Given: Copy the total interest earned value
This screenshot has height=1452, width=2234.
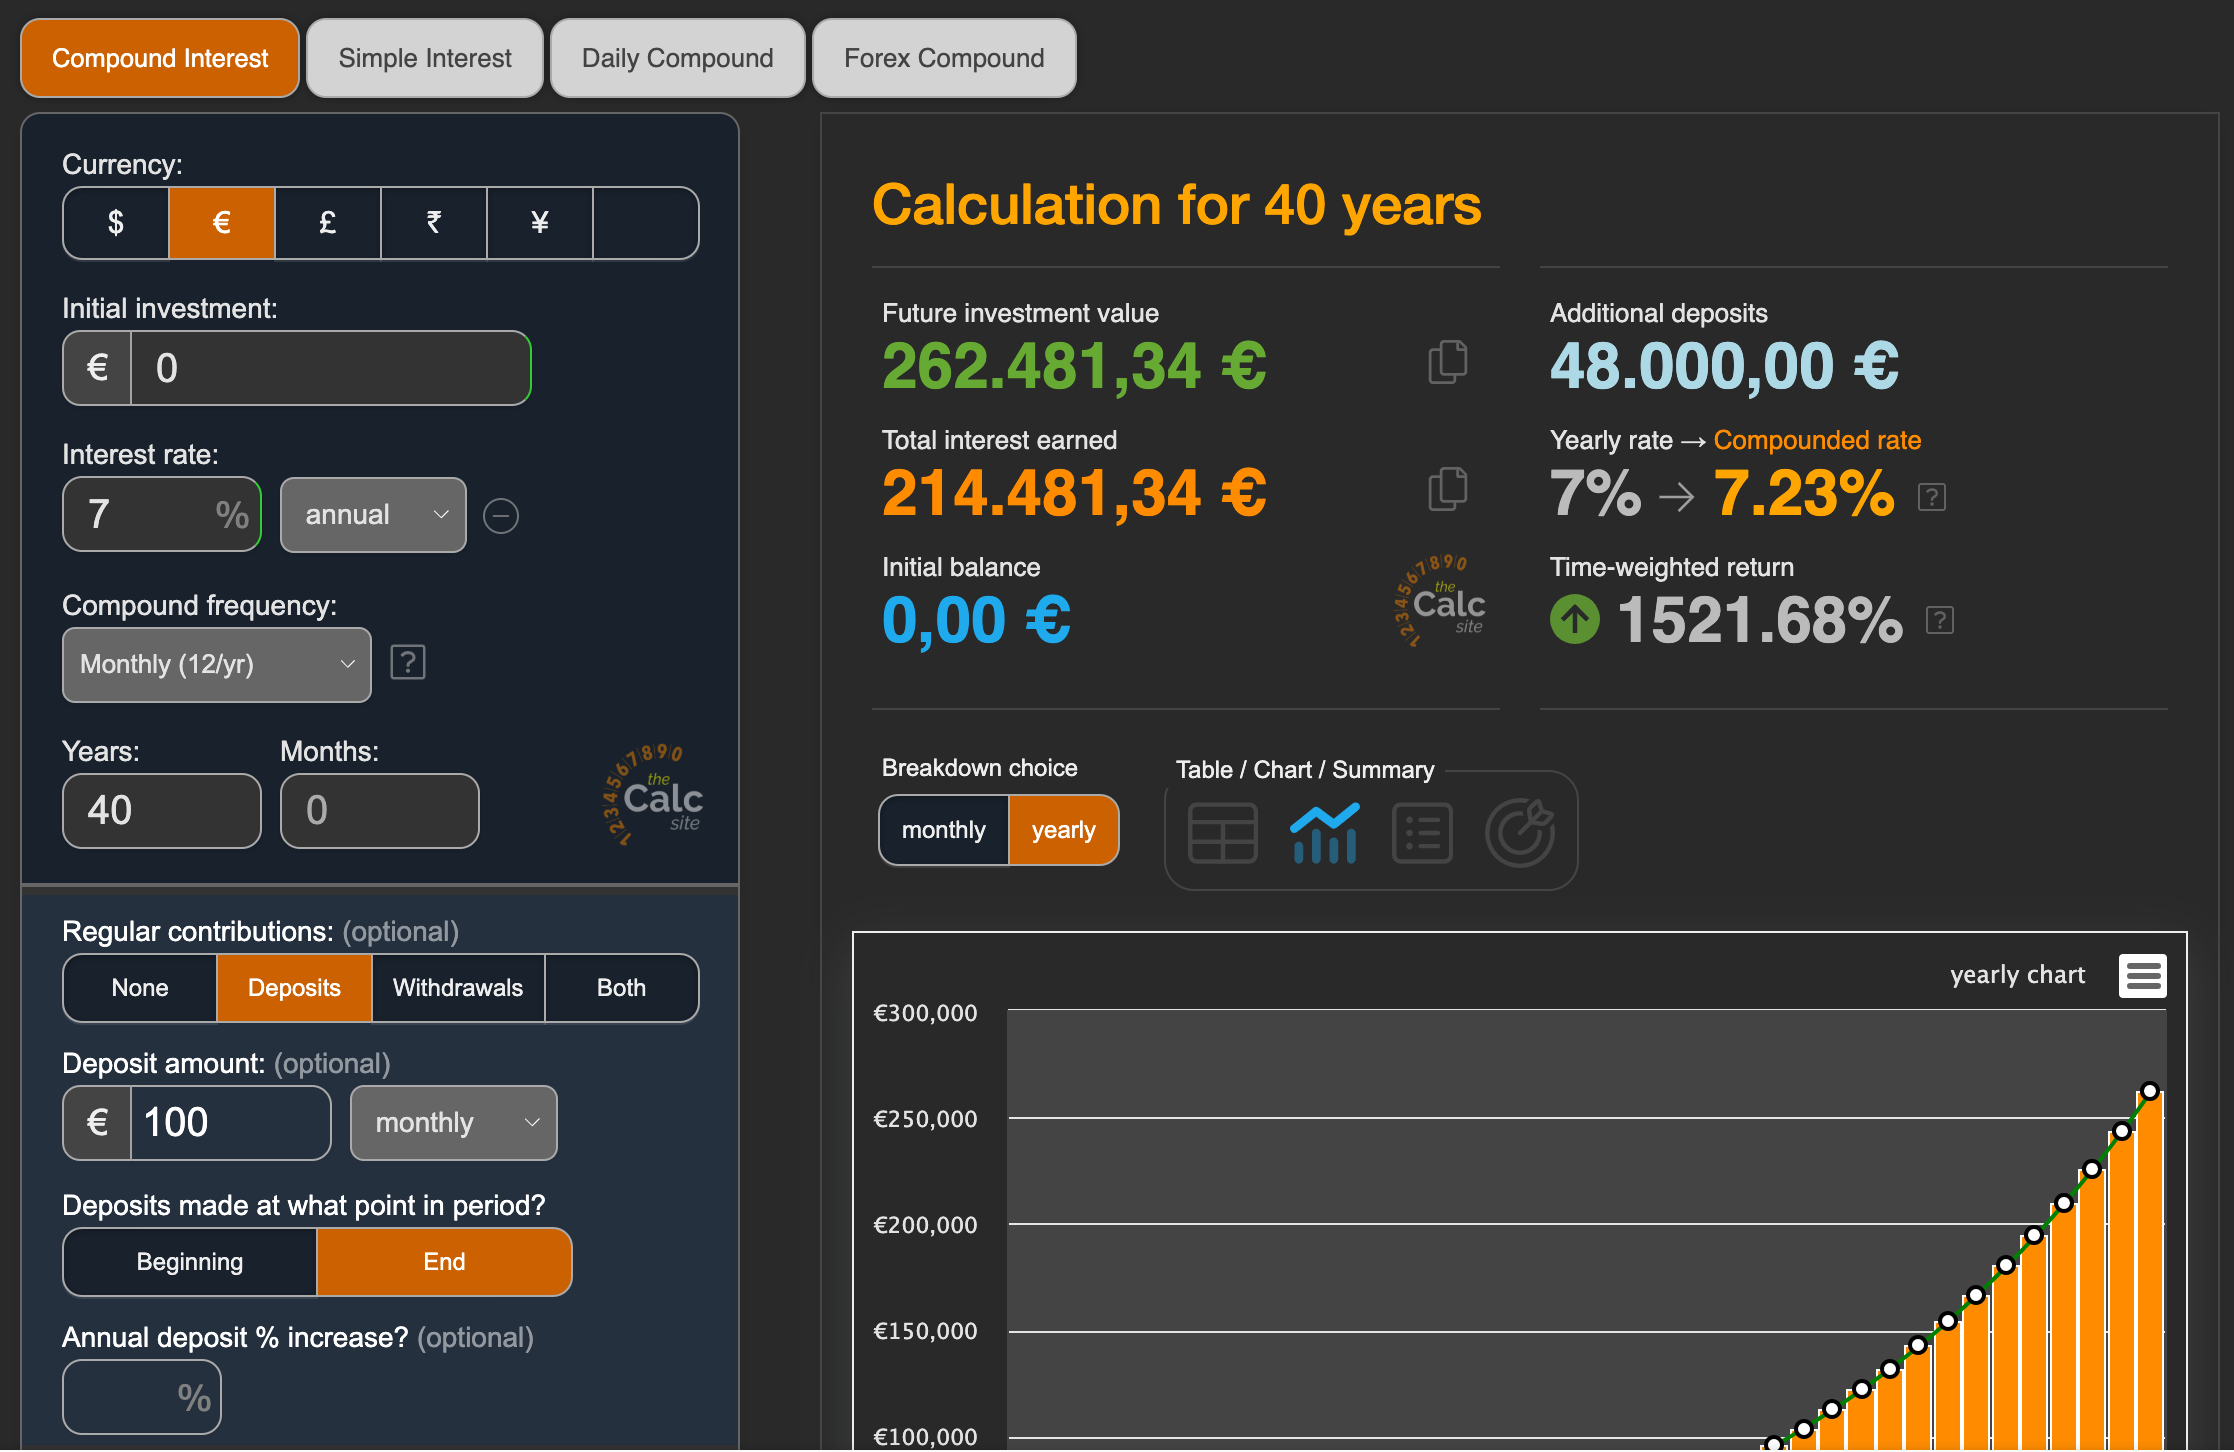Looking at the screenshot, I should tap(1447, 489).
